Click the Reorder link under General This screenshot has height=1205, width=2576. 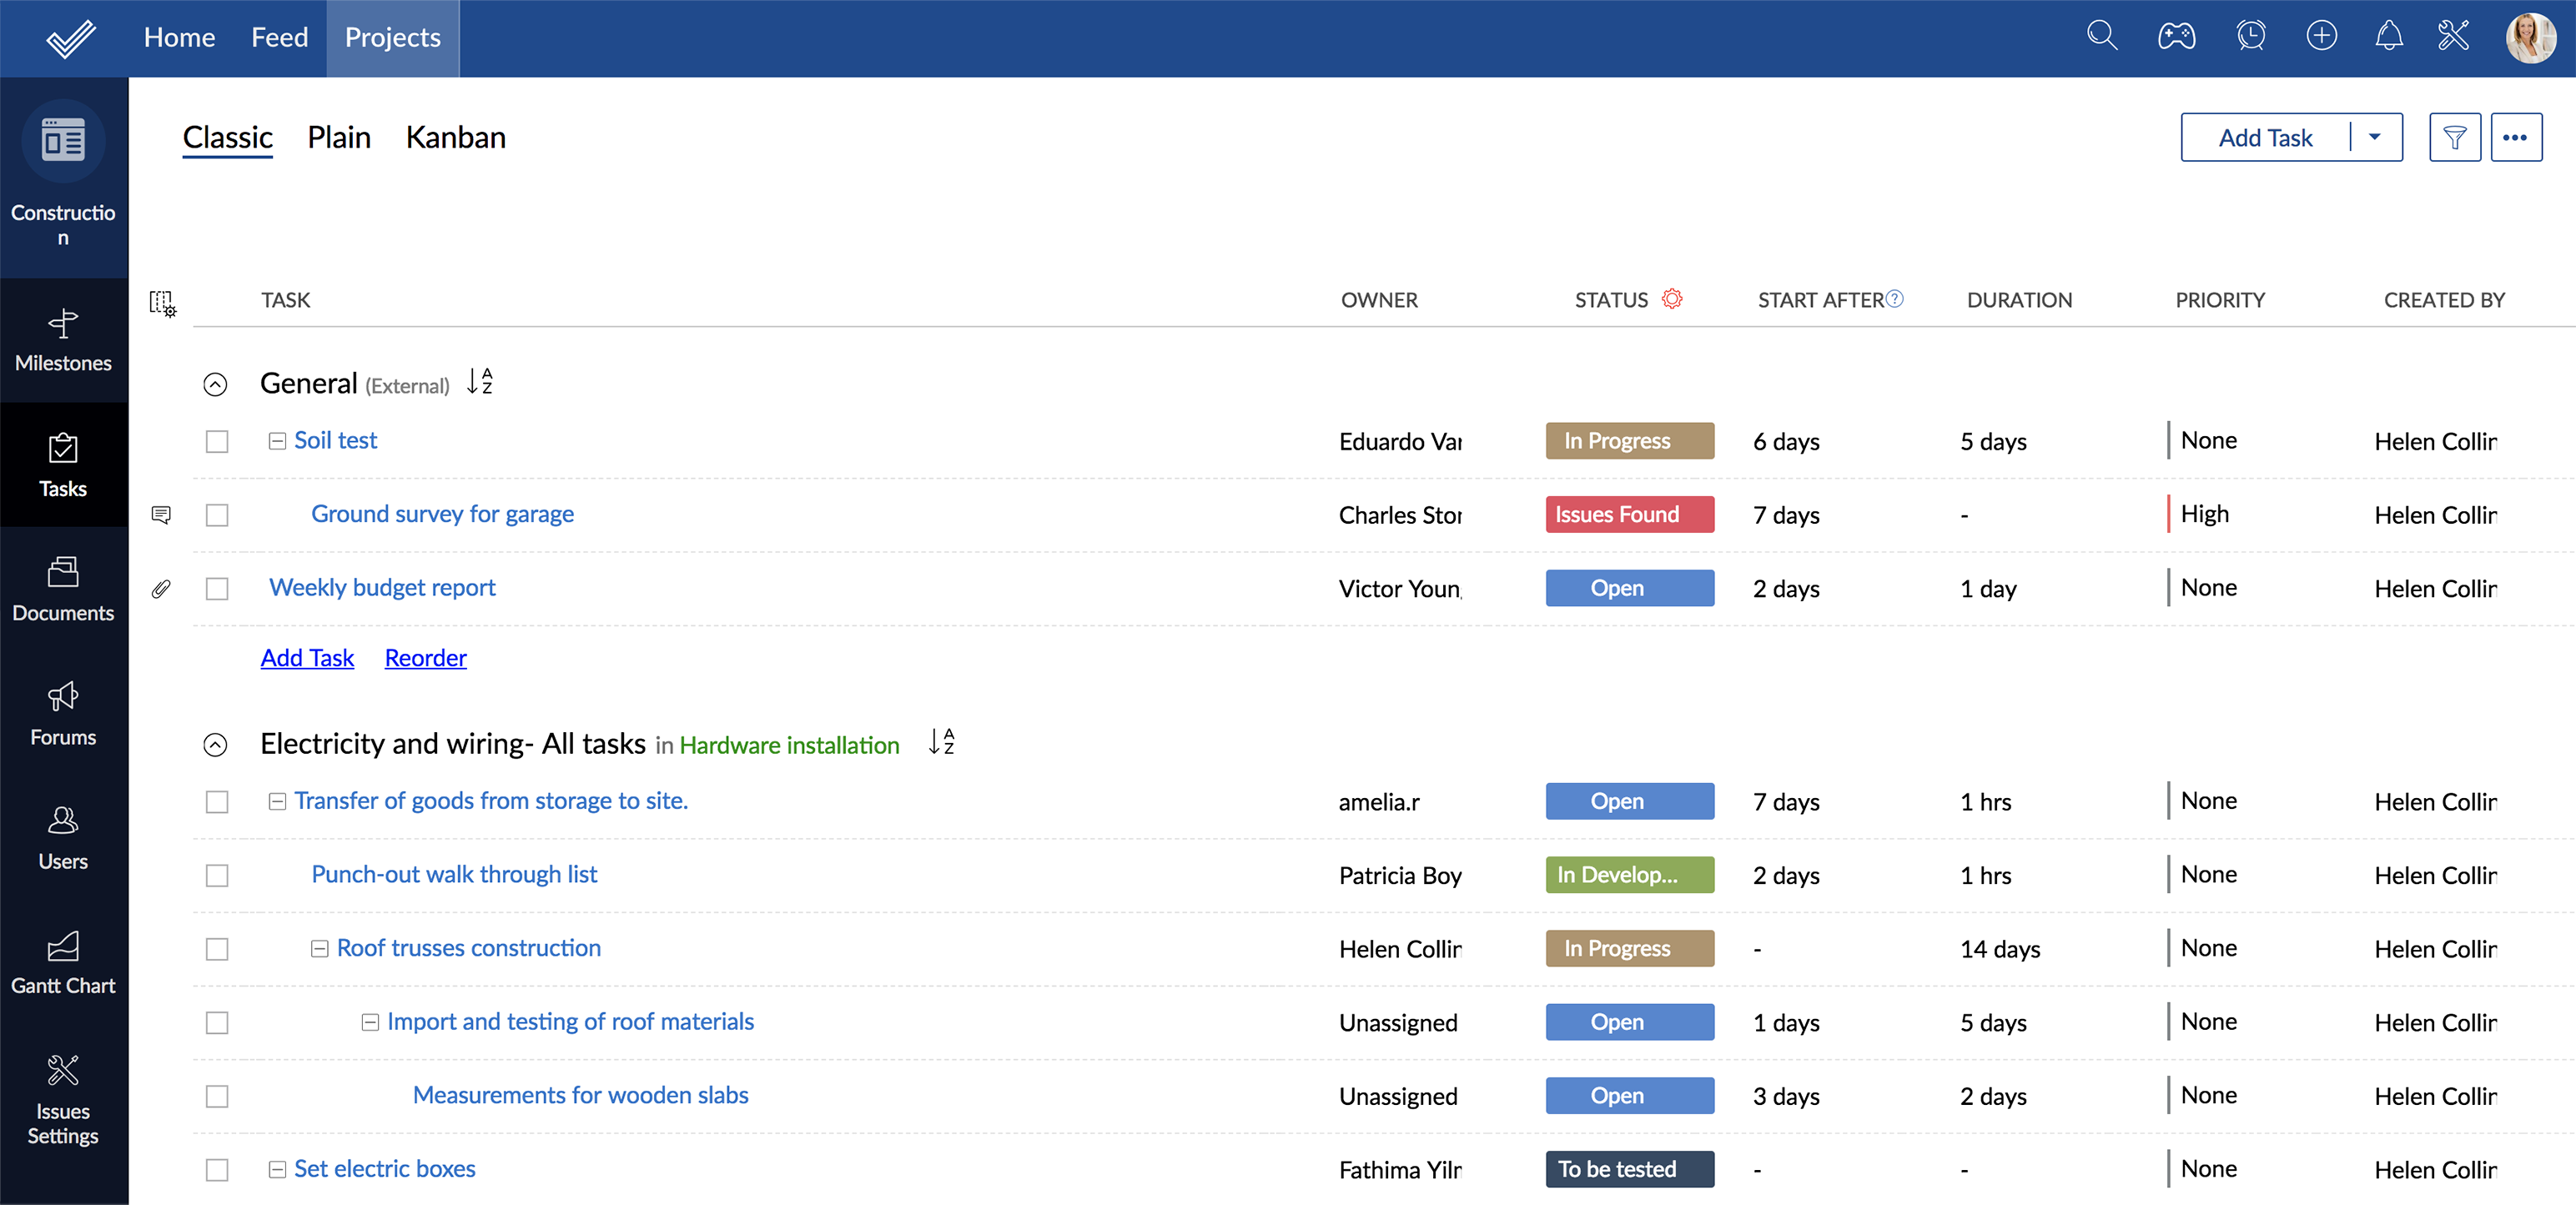pos(425,658)
